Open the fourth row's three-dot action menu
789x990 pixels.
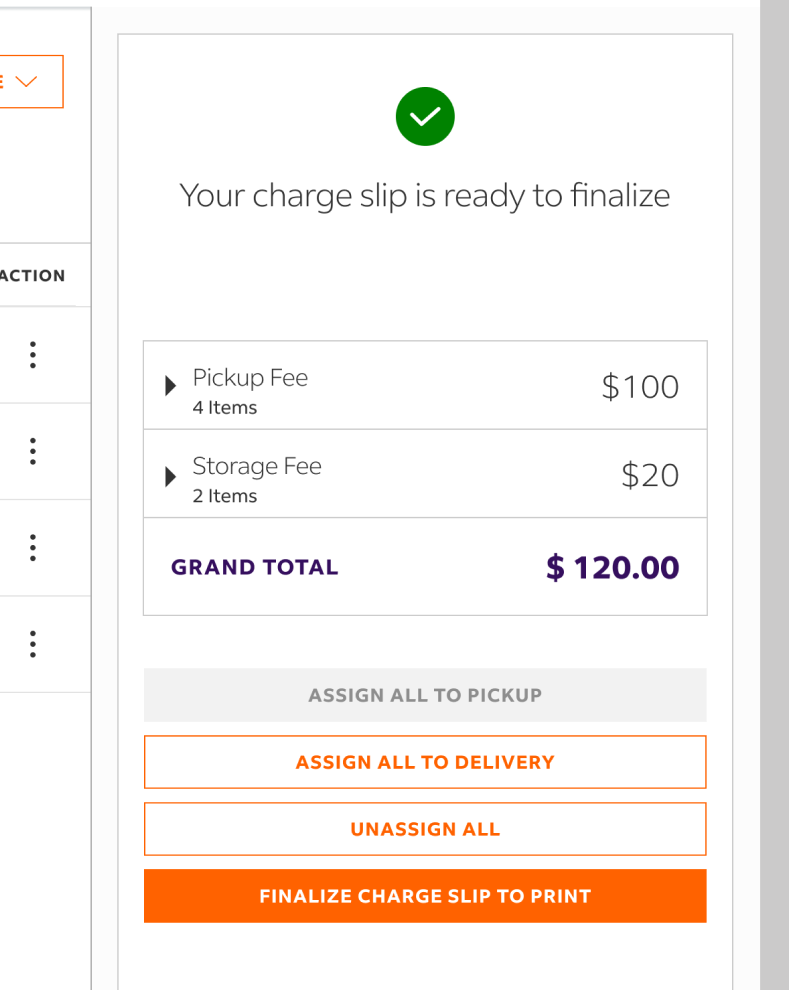pos(33,644)
